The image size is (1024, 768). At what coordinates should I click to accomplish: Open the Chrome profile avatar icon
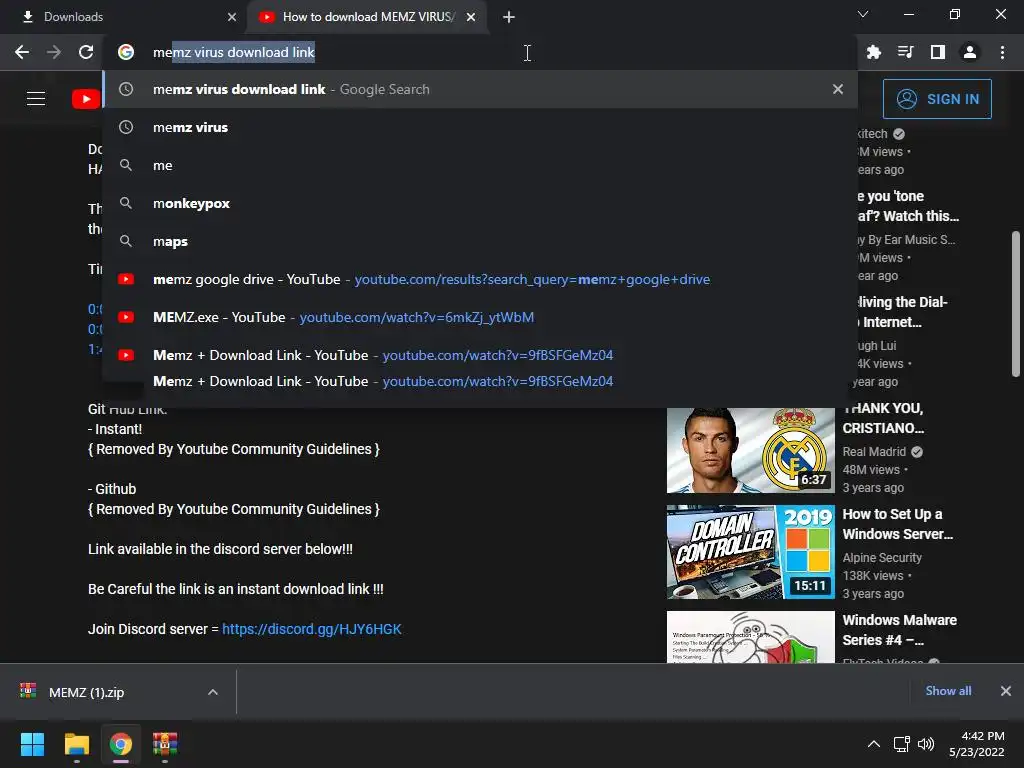click(x=970, y=52)
